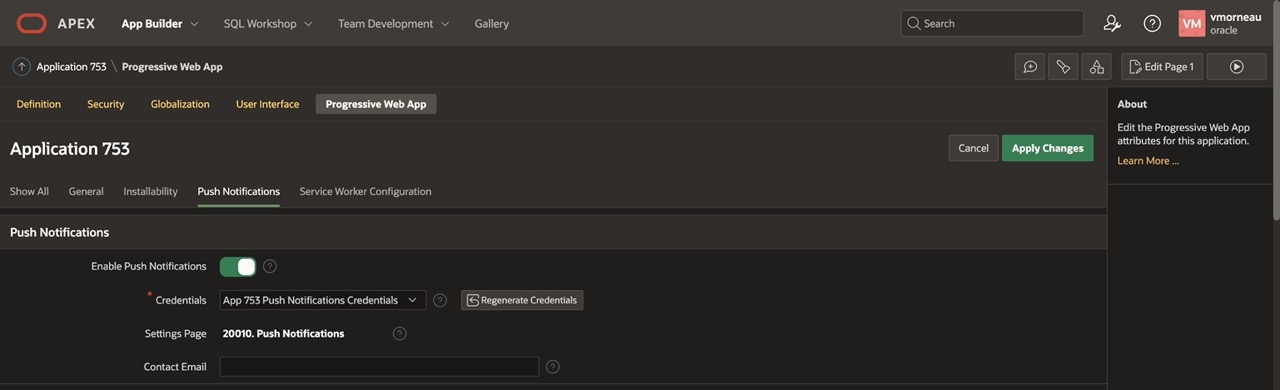Expand the SQL Workshop menu
The image size is (1280, 390).
[268, 23]
